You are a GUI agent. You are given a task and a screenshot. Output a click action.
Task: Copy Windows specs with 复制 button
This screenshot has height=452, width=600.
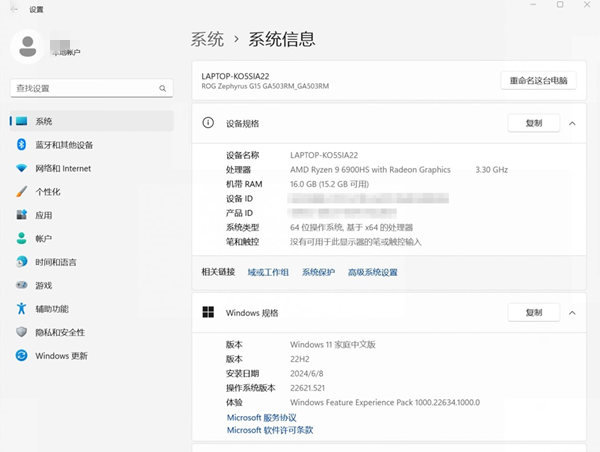click(x=534, y=312)
